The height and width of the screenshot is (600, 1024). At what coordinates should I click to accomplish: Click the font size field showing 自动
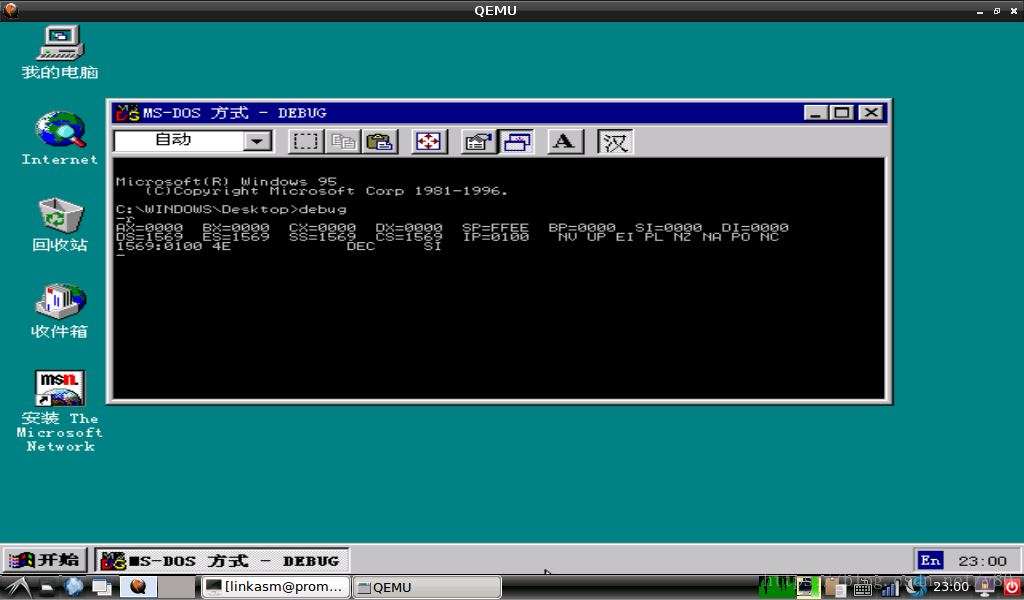(x=179, y=141)
